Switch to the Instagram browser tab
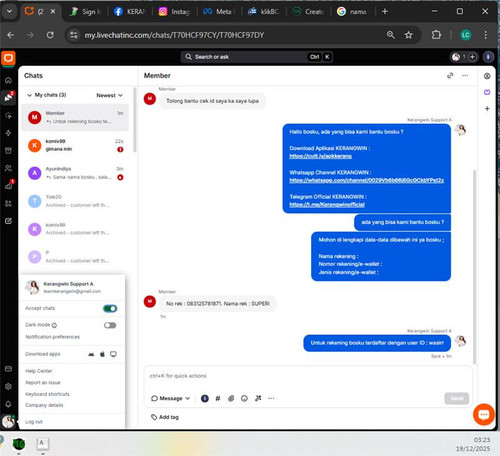 [x=174, y=12]
